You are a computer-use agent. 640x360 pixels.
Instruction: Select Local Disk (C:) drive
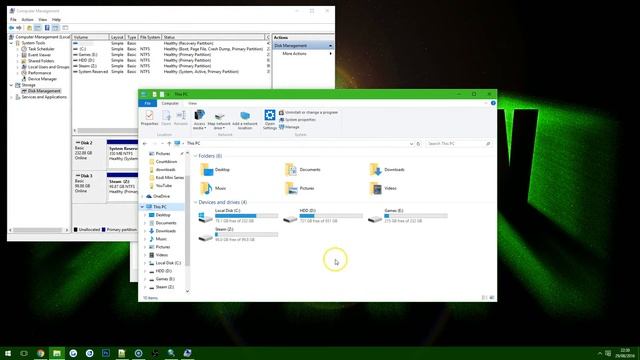pyautogui.click(x=238, y=216)
